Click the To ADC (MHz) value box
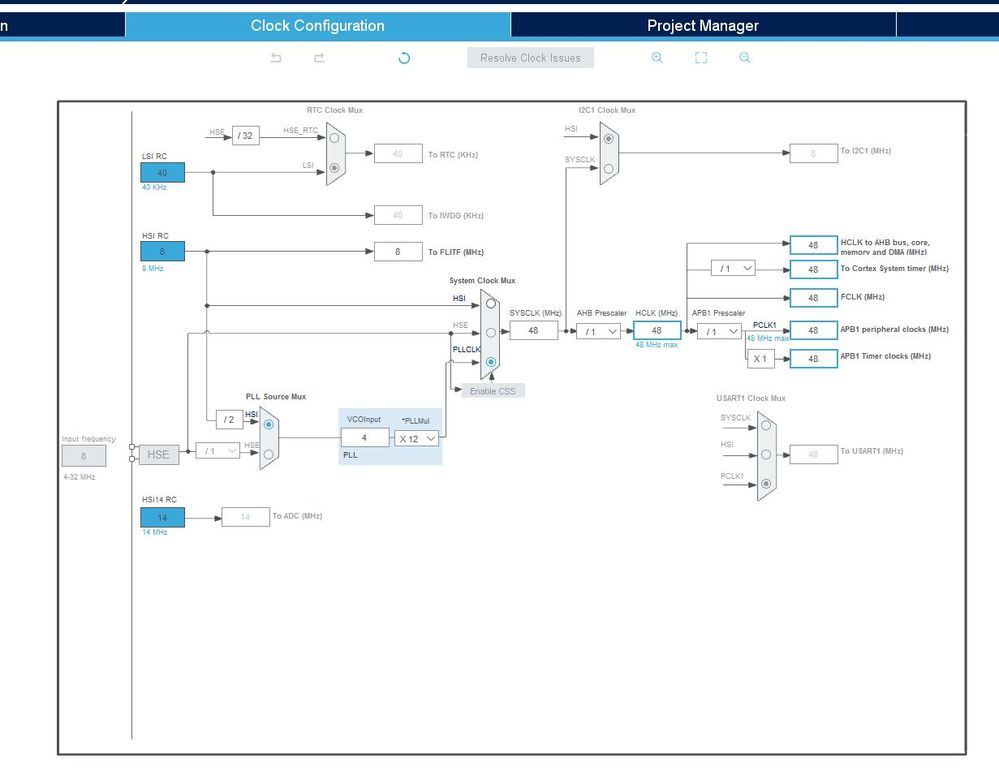 (x=245, y=517)
